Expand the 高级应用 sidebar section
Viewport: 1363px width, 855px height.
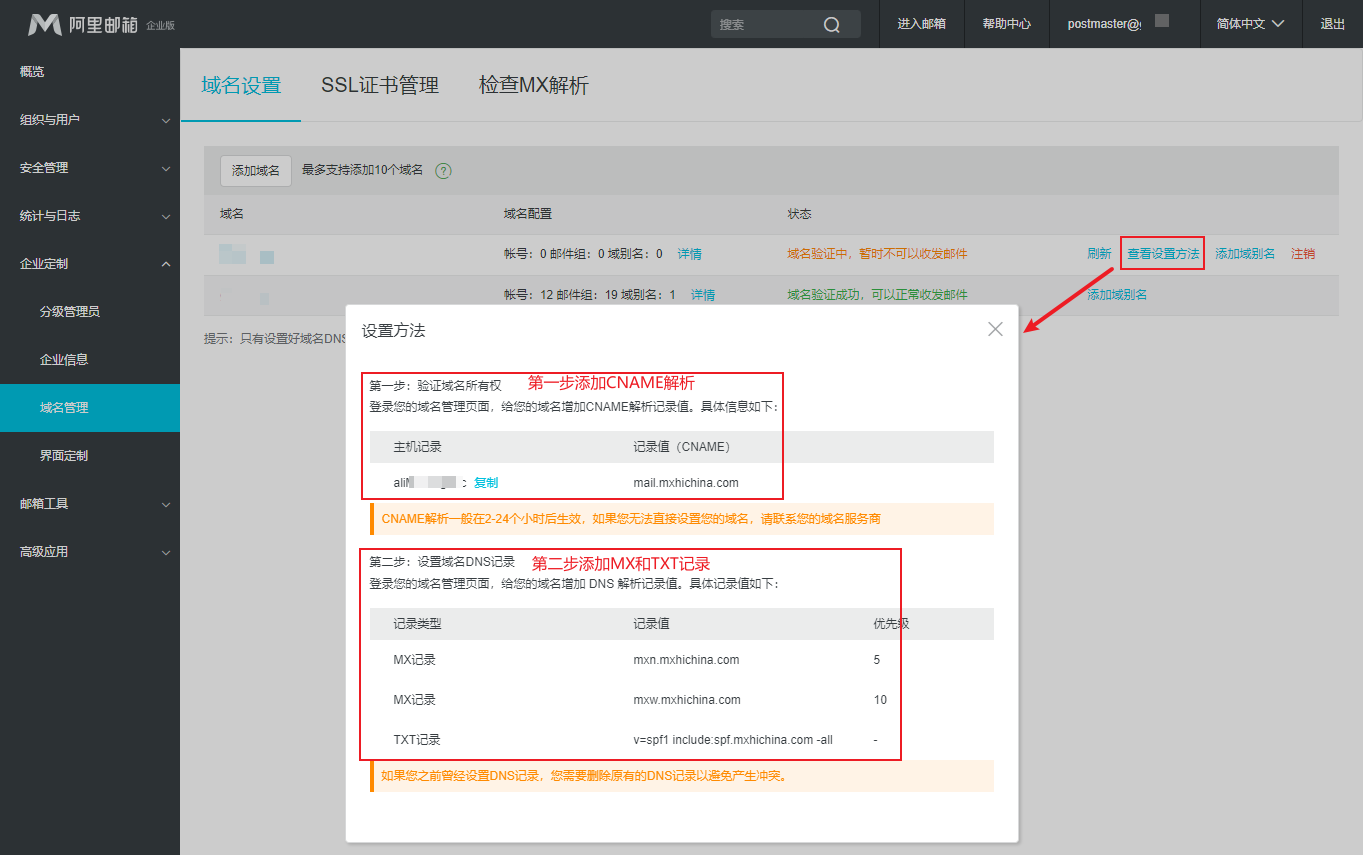point(90,552)
